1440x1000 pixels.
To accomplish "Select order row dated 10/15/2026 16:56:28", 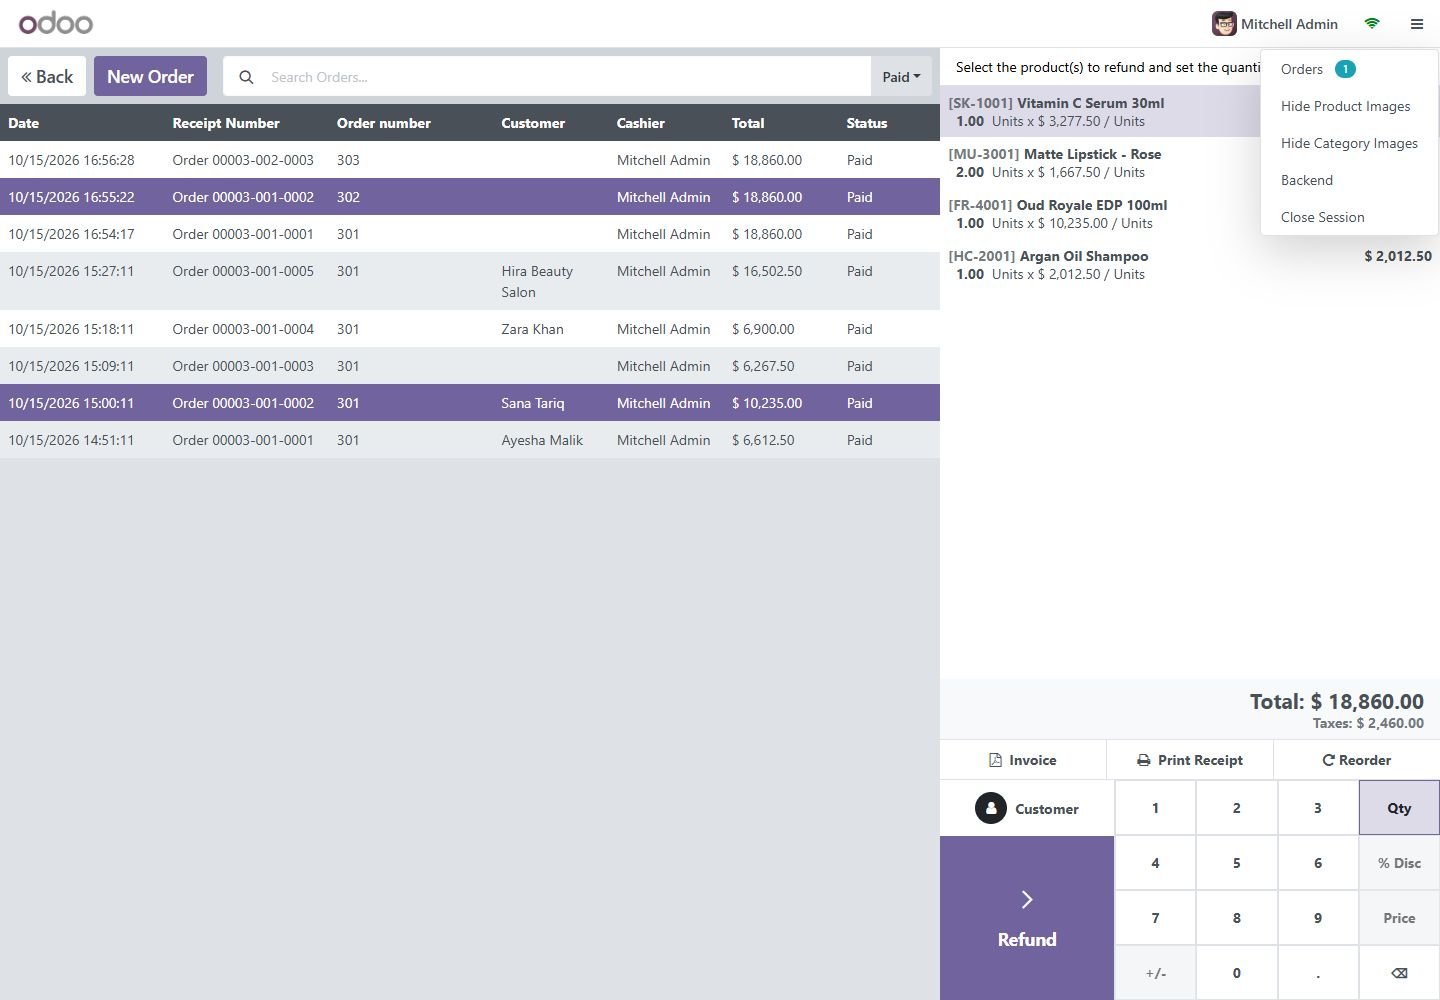I will point(470,160).
